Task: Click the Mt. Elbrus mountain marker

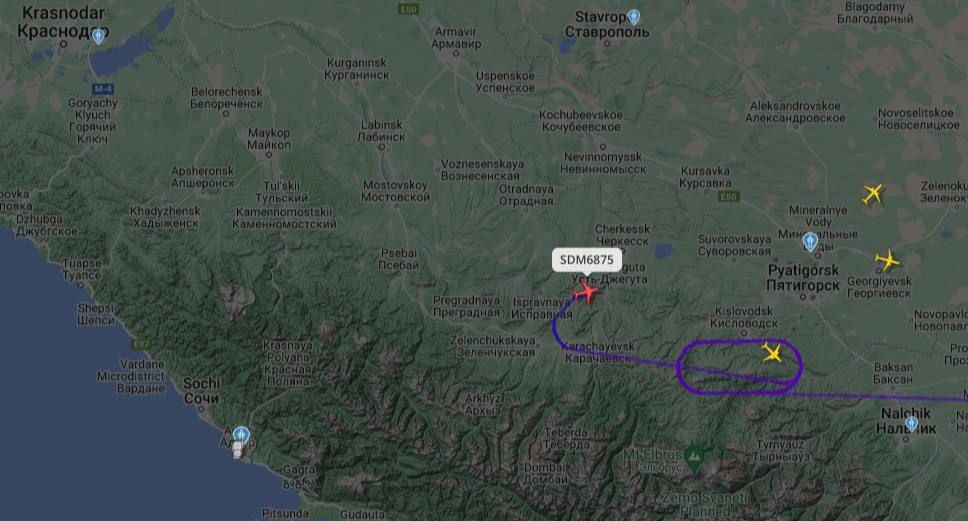Action: [x=696, y=457]
